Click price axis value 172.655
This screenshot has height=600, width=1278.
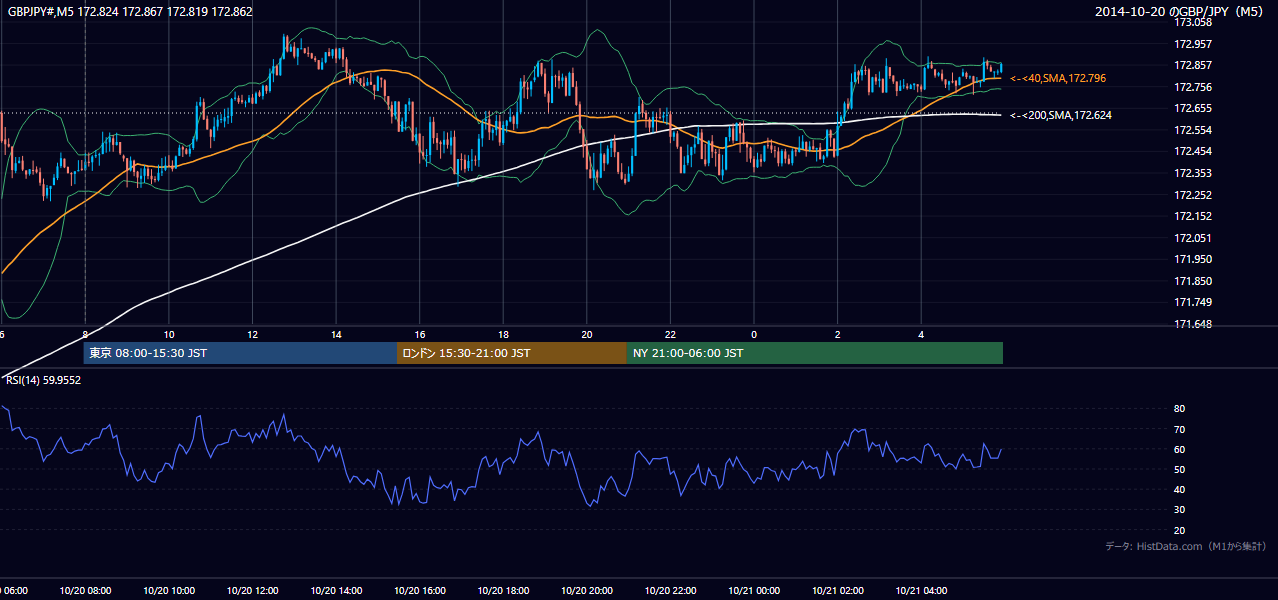click(1193, 109)
